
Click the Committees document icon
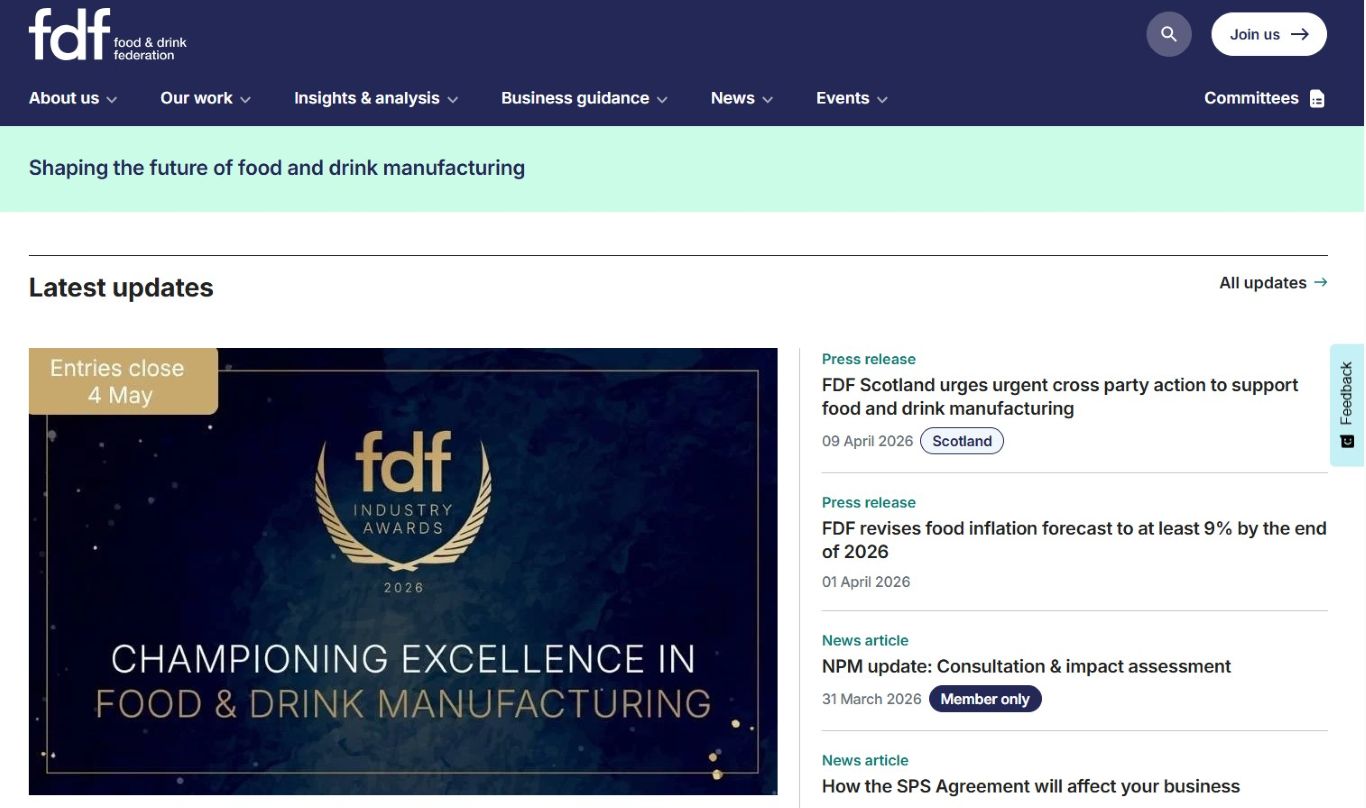point(1317,99)
